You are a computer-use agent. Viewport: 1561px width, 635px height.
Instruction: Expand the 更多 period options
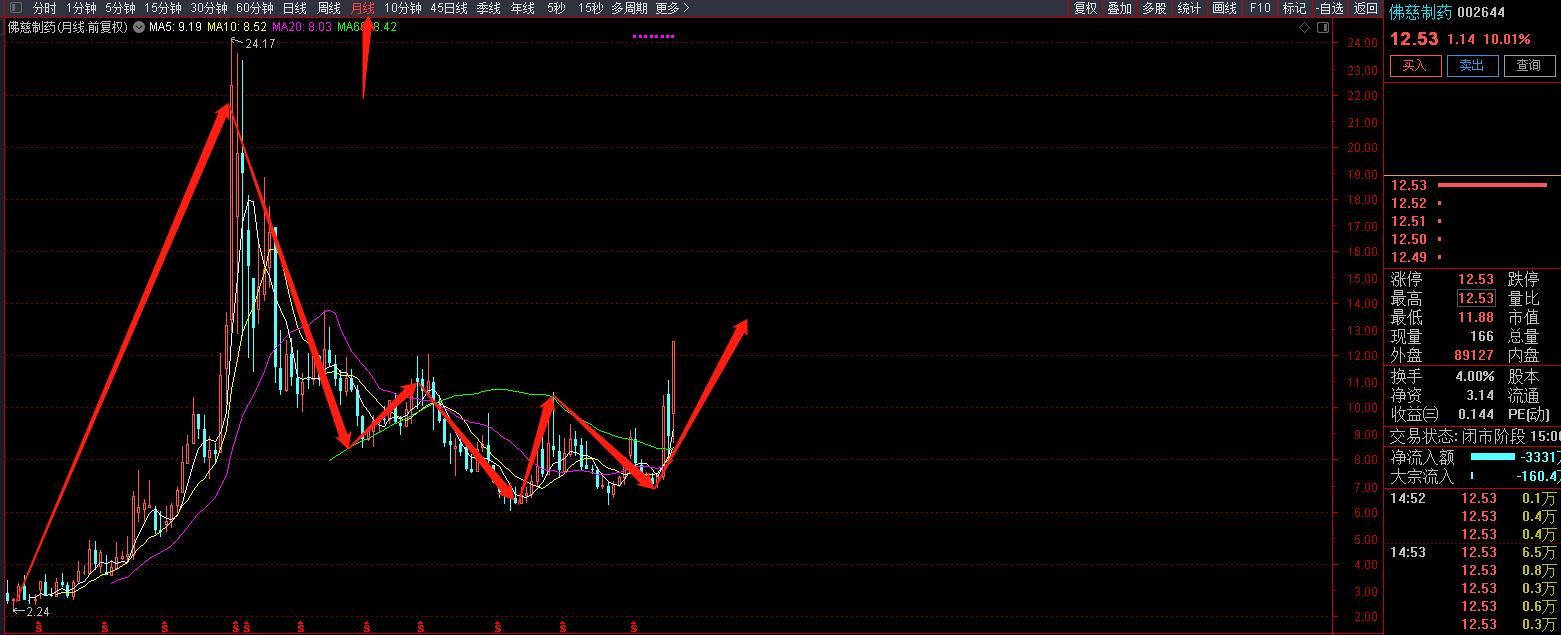pos(672,8)
